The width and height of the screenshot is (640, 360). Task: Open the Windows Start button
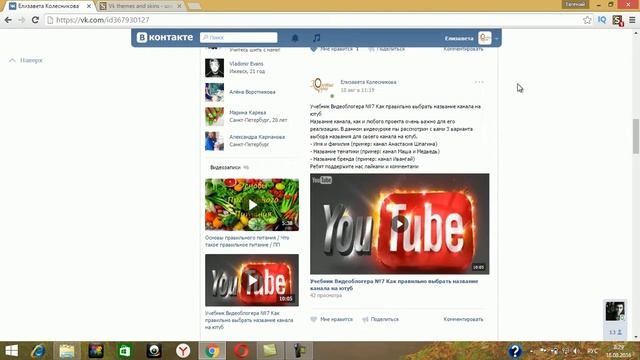pos(11,351)
